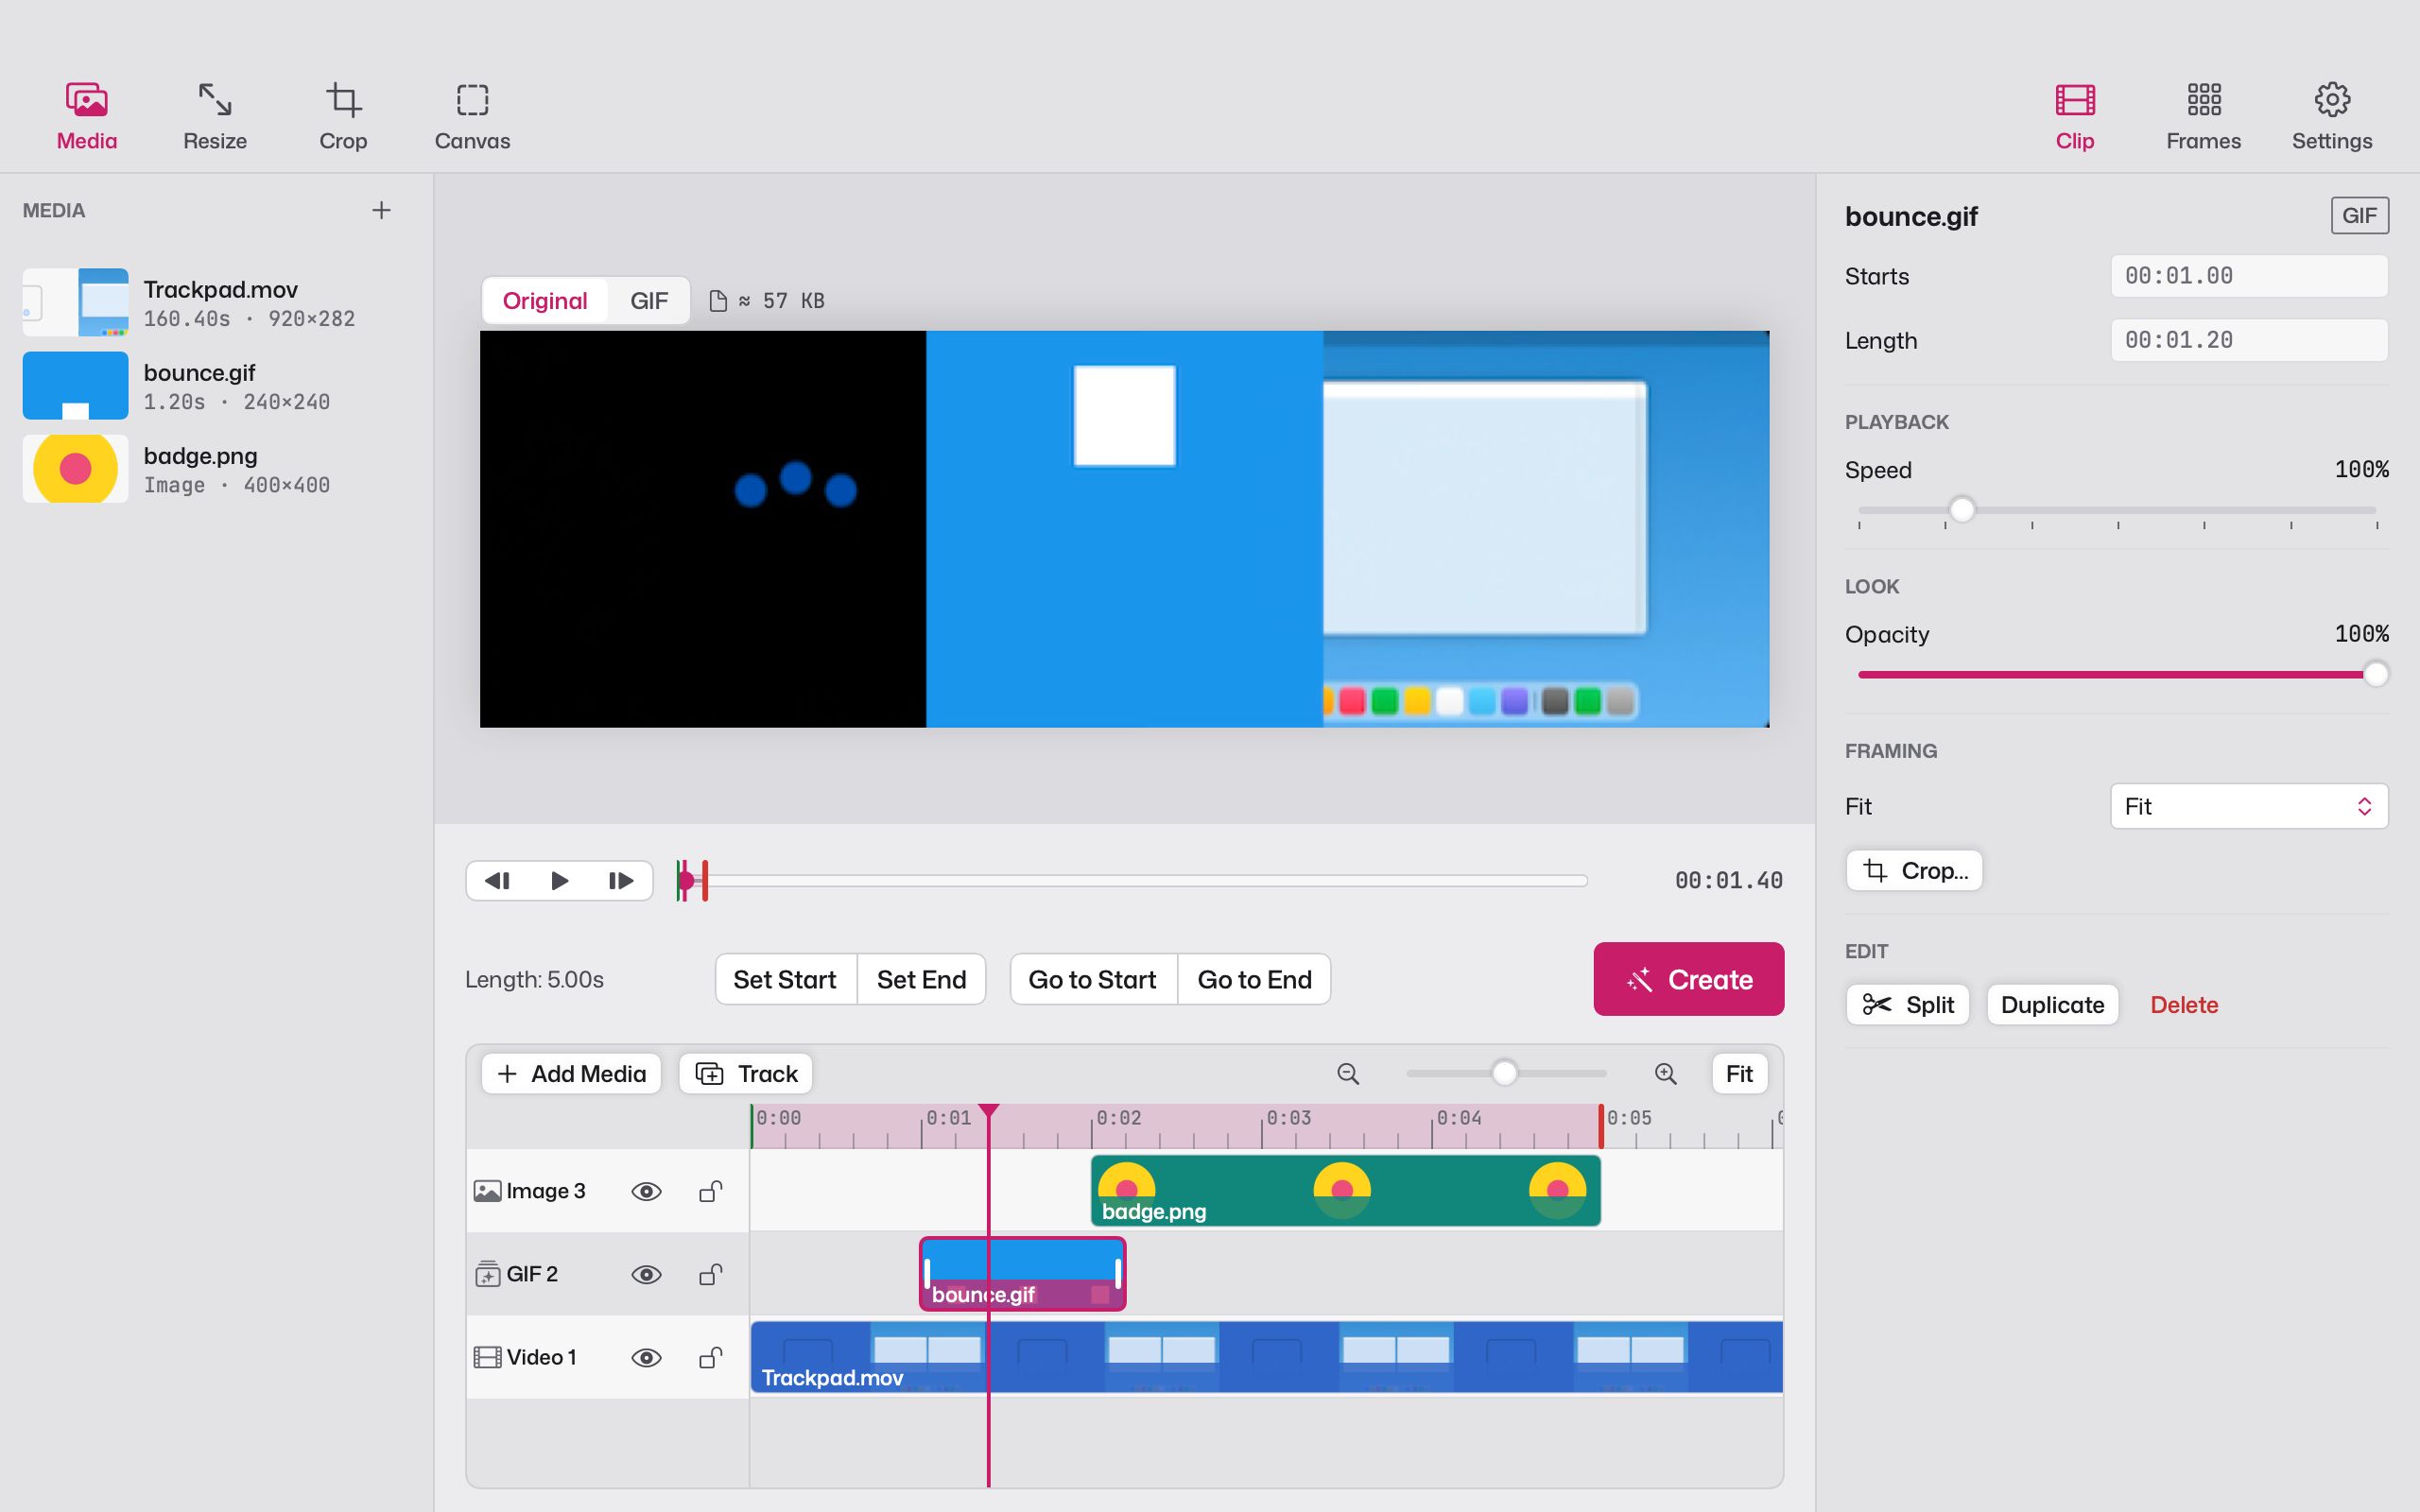Select the Trackpad.mov clip on timeline
This screenshot has width=2420, height=1512.
pos(1267,1357)
